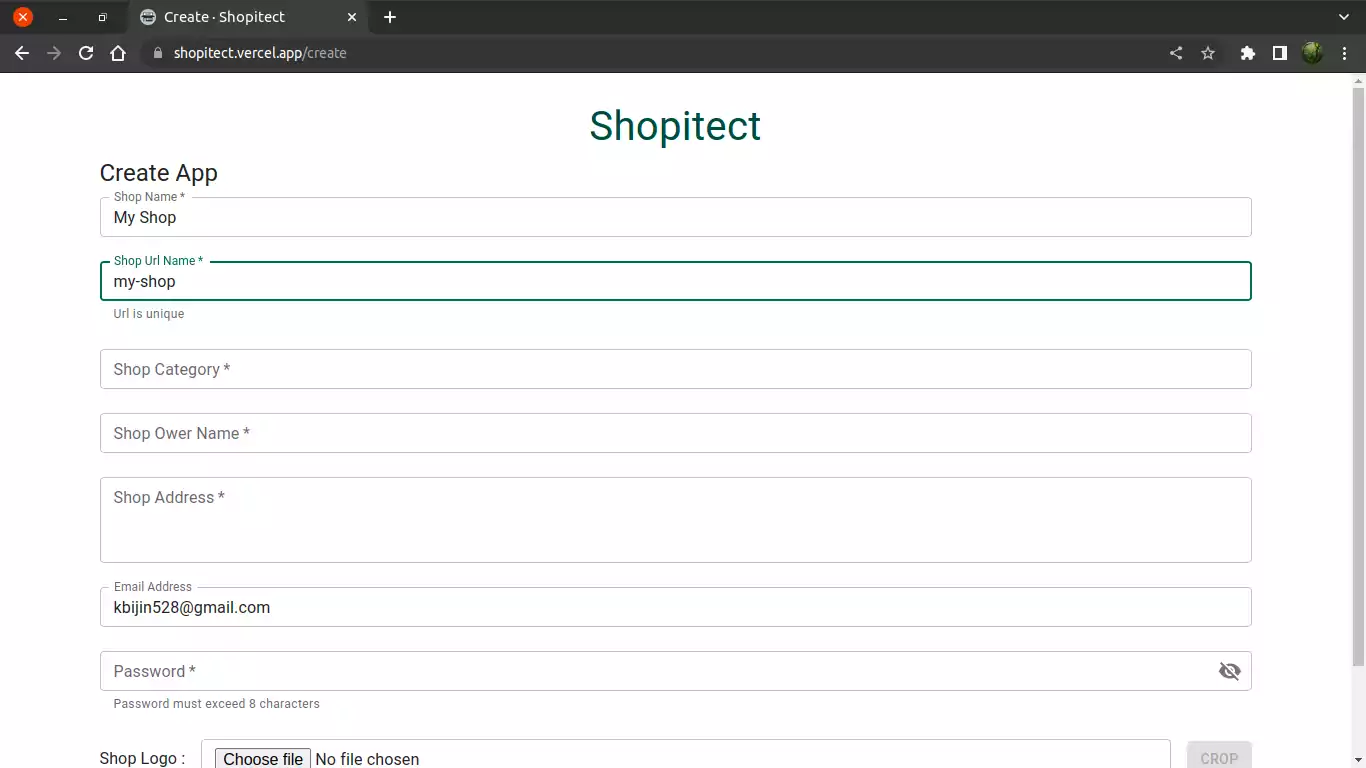The width and height of the screenshot is (1366, 768).
Task: Expand the tab search chevron
Action: (x=1343, y=17)
